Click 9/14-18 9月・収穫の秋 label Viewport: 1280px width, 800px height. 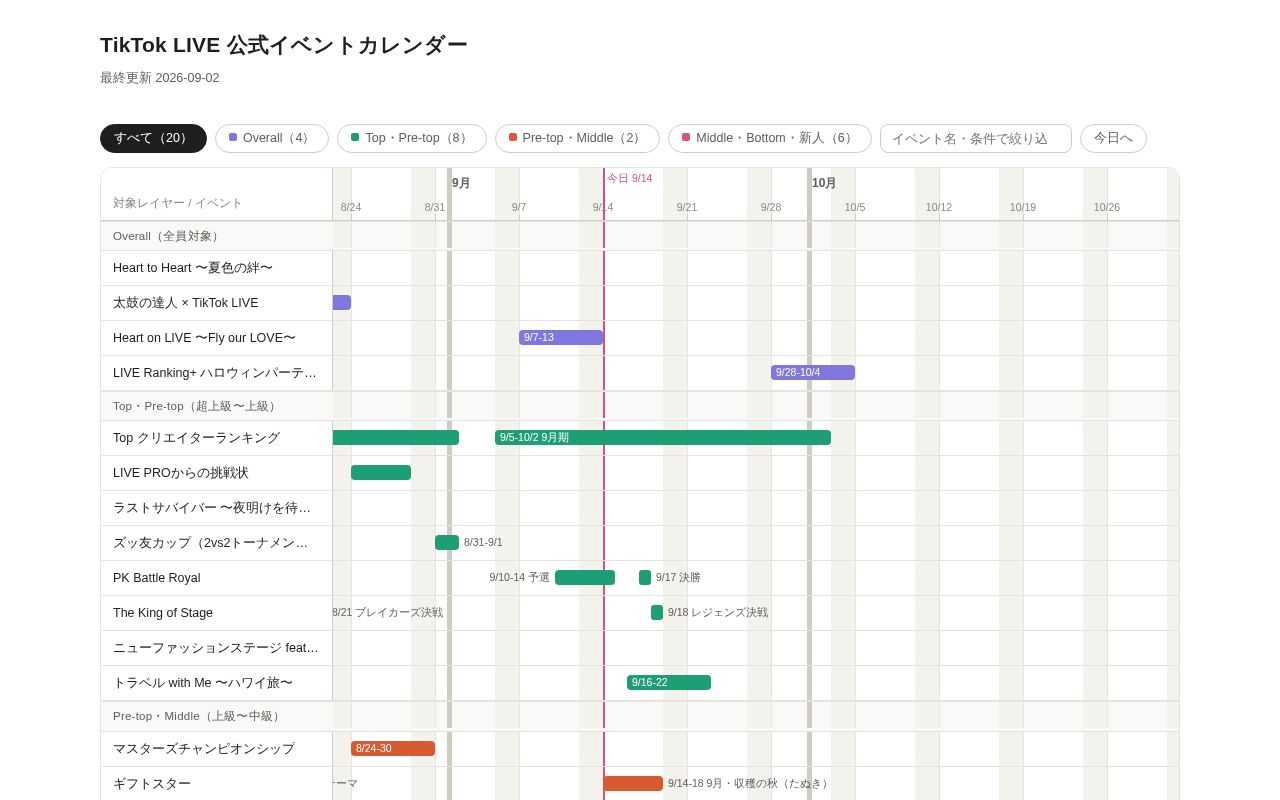coord(750,784)
